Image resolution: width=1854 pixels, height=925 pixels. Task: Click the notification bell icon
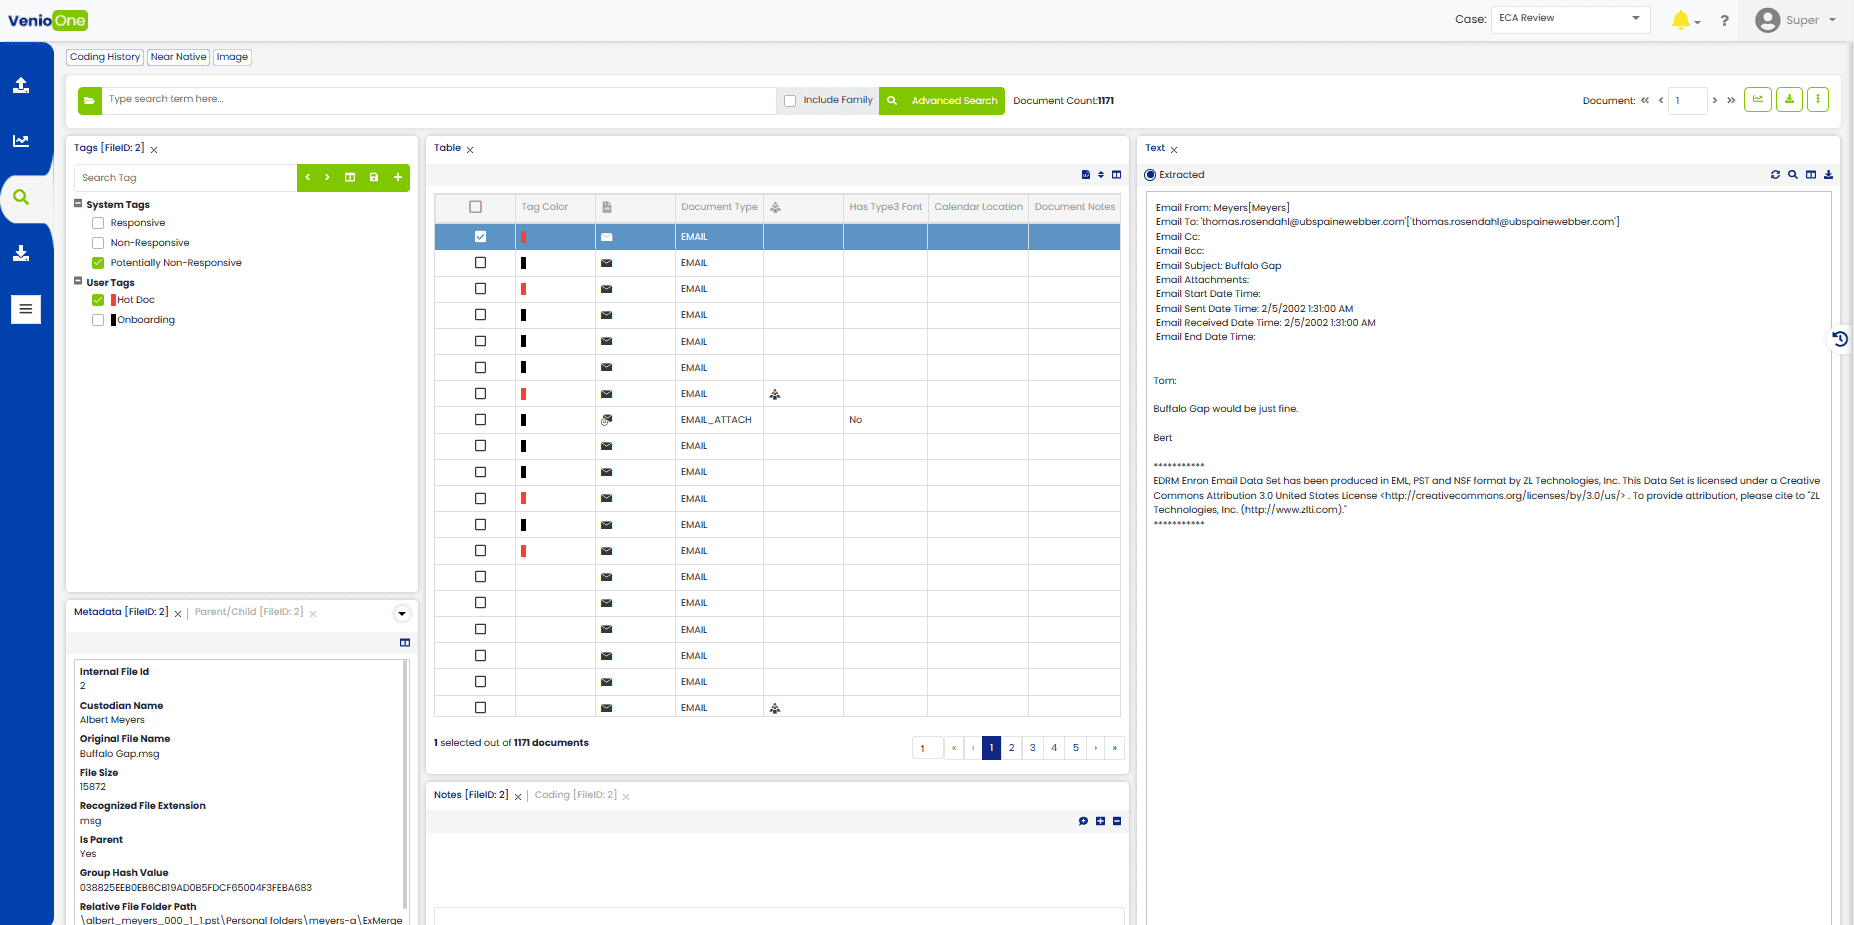(1680, 20)
